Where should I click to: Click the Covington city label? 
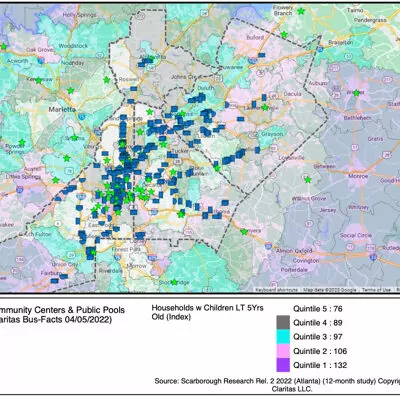click(306, 261)
